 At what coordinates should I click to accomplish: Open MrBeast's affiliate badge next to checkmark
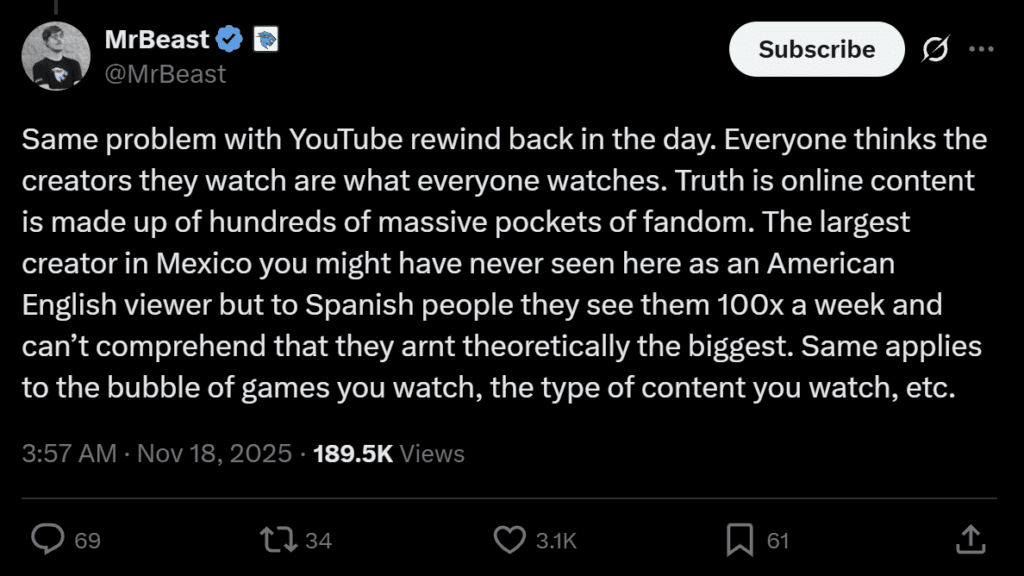click(x=263, y=39)
